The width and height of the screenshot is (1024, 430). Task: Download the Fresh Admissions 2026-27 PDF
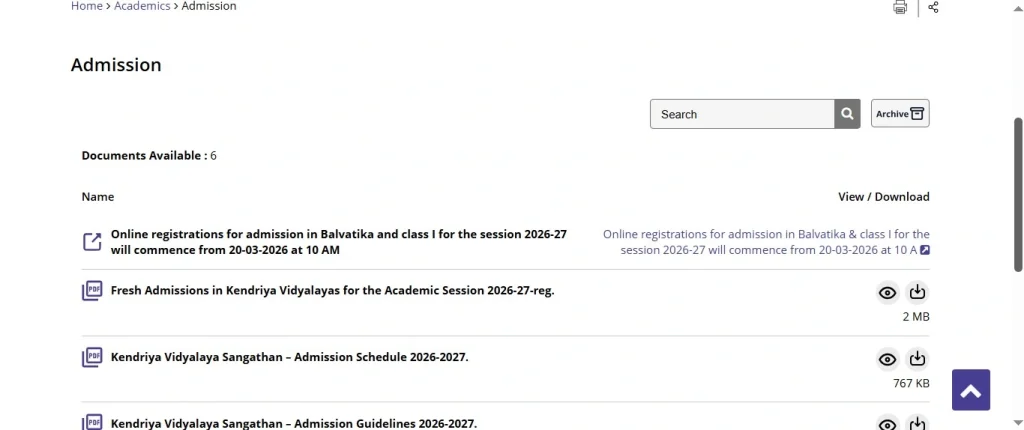click(x=917, y=293)
